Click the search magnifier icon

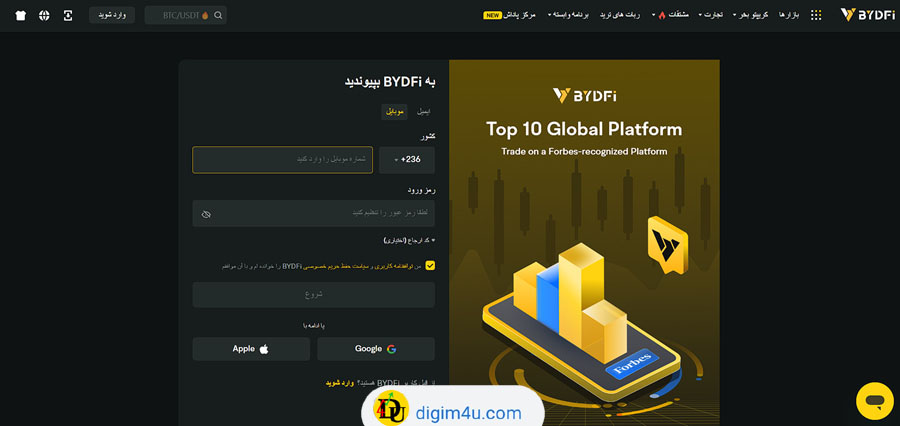(x=218, y=16)
